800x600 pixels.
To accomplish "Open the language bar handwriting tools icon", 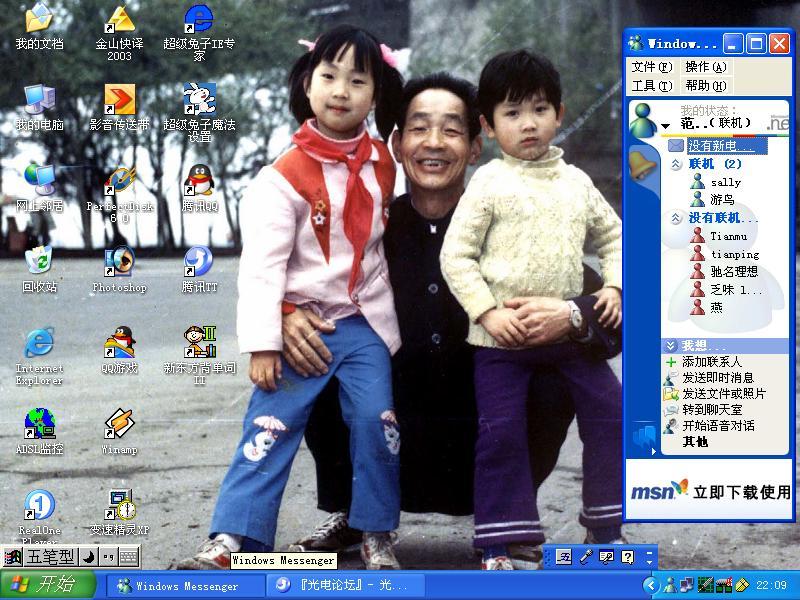I will click(606, 557).
